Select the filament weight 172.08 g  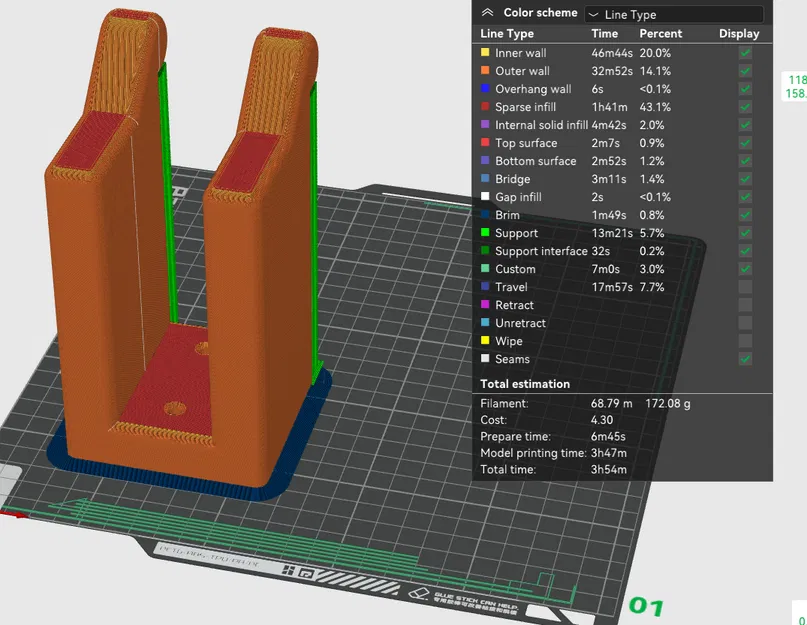pos(668,404)
